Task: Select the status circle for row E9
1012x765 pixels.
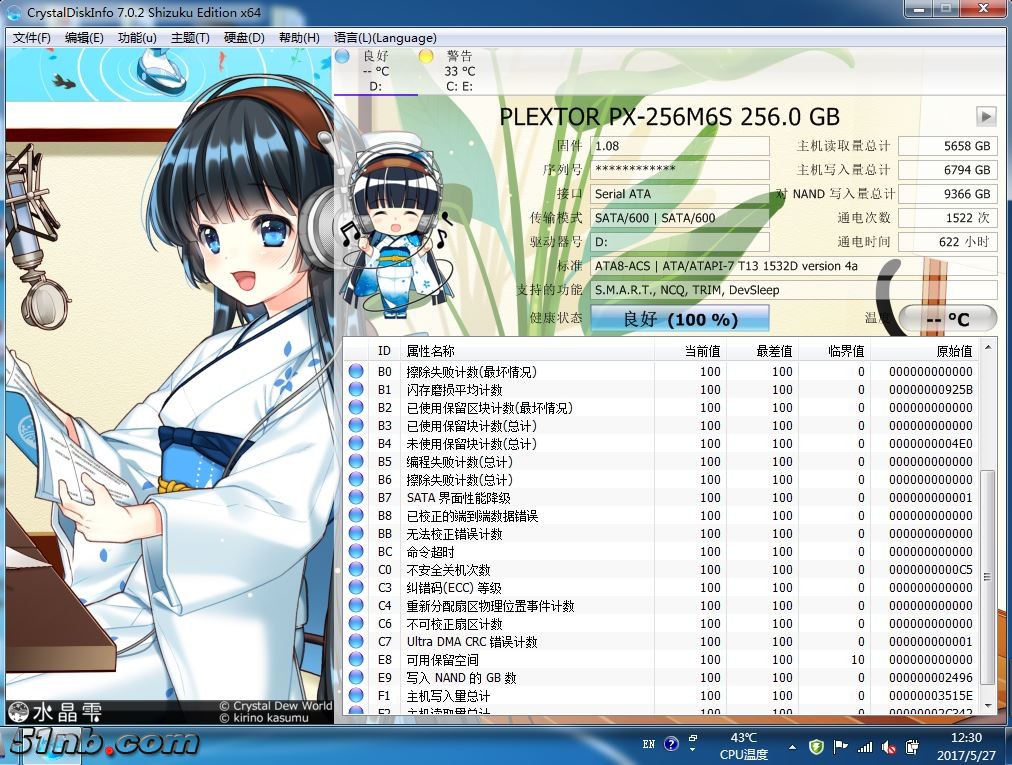Action: [x=356, y=677]
